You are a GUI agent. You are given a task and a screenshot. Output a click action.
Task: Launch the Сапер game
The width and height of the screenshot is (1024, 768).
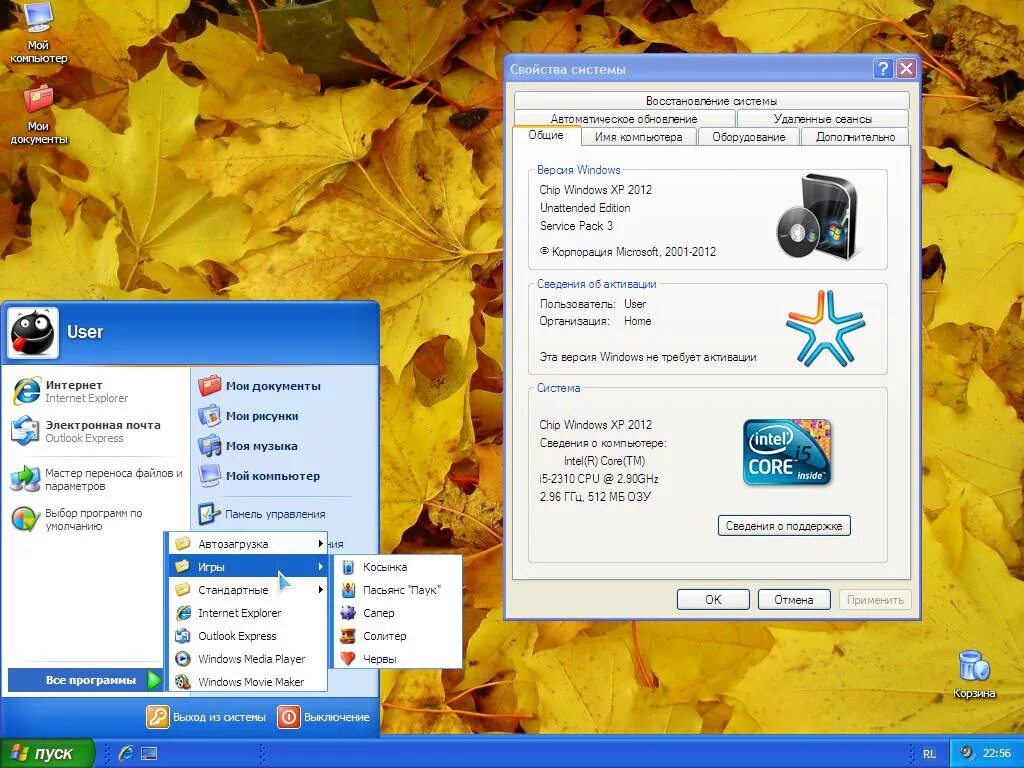[x=397, y=613]
